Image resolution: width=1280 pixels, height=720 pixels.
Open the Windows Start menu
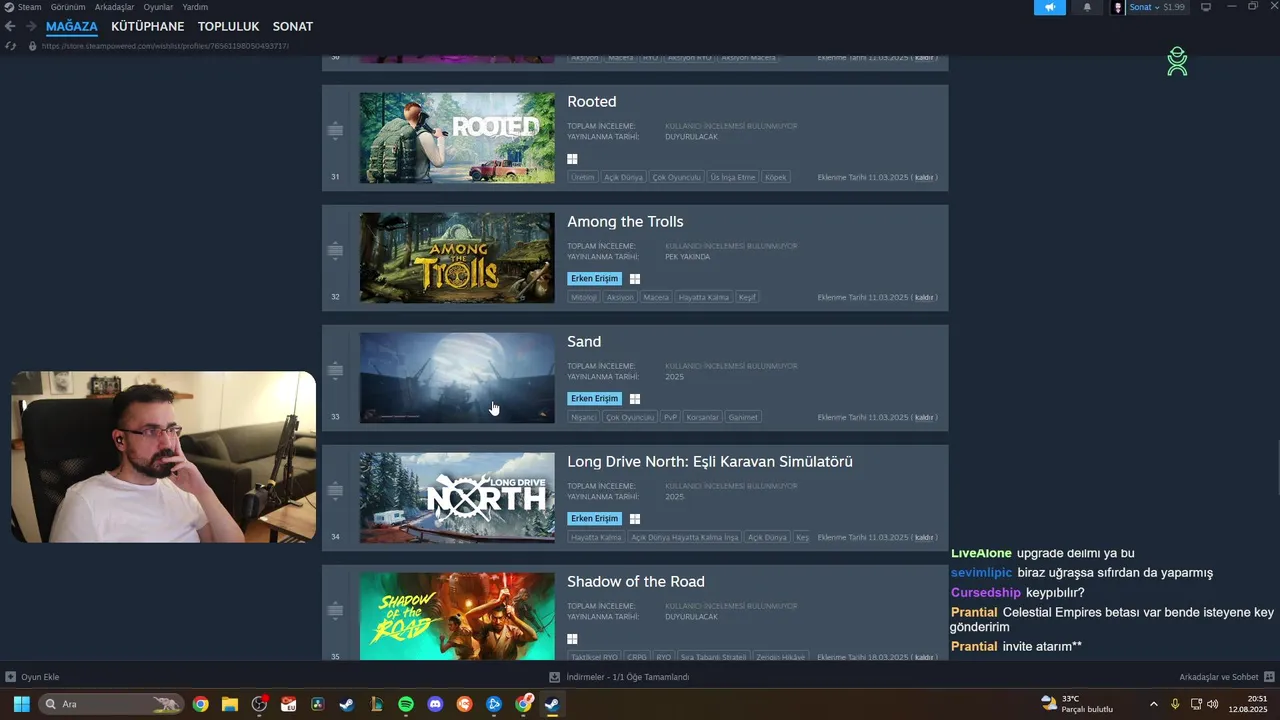tap(21, 704)
